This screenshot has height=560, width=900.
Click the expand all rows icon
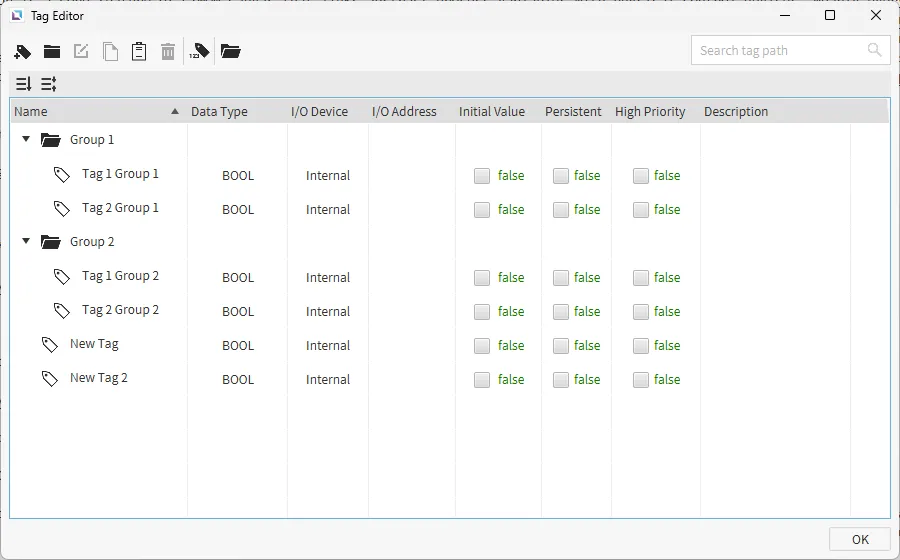(23, 84)
